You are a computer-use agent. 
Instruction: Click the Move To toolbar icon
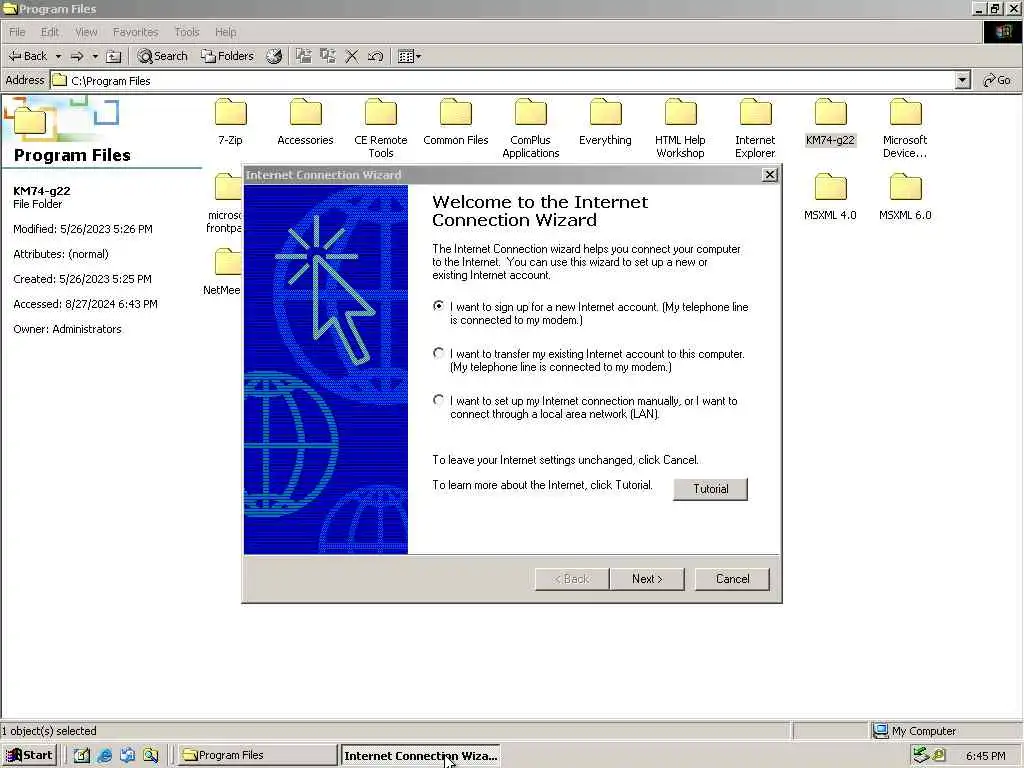304,56
